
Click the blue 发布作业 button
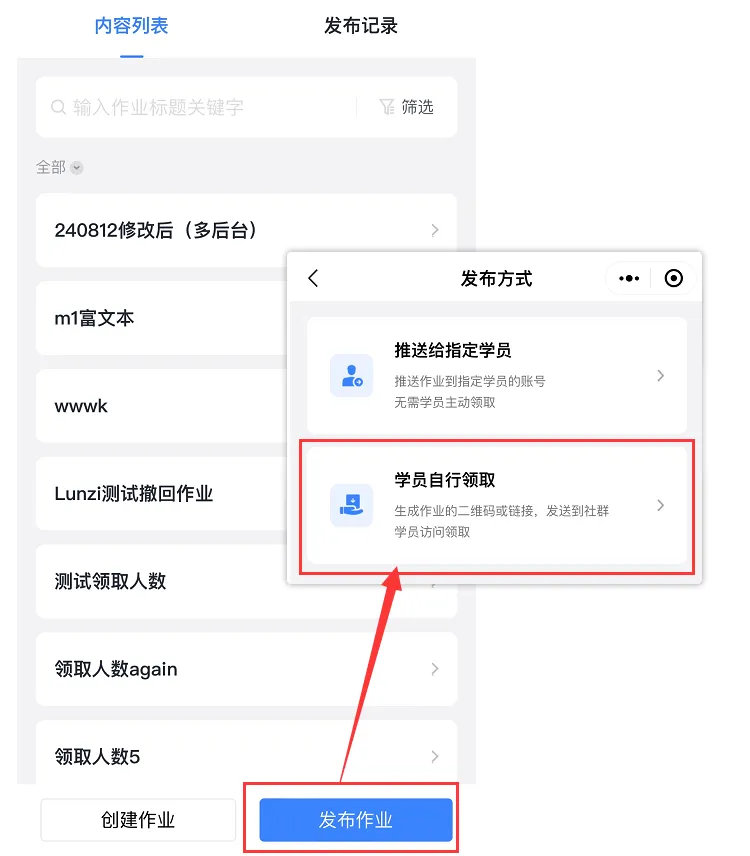click(x=356, y=820)
